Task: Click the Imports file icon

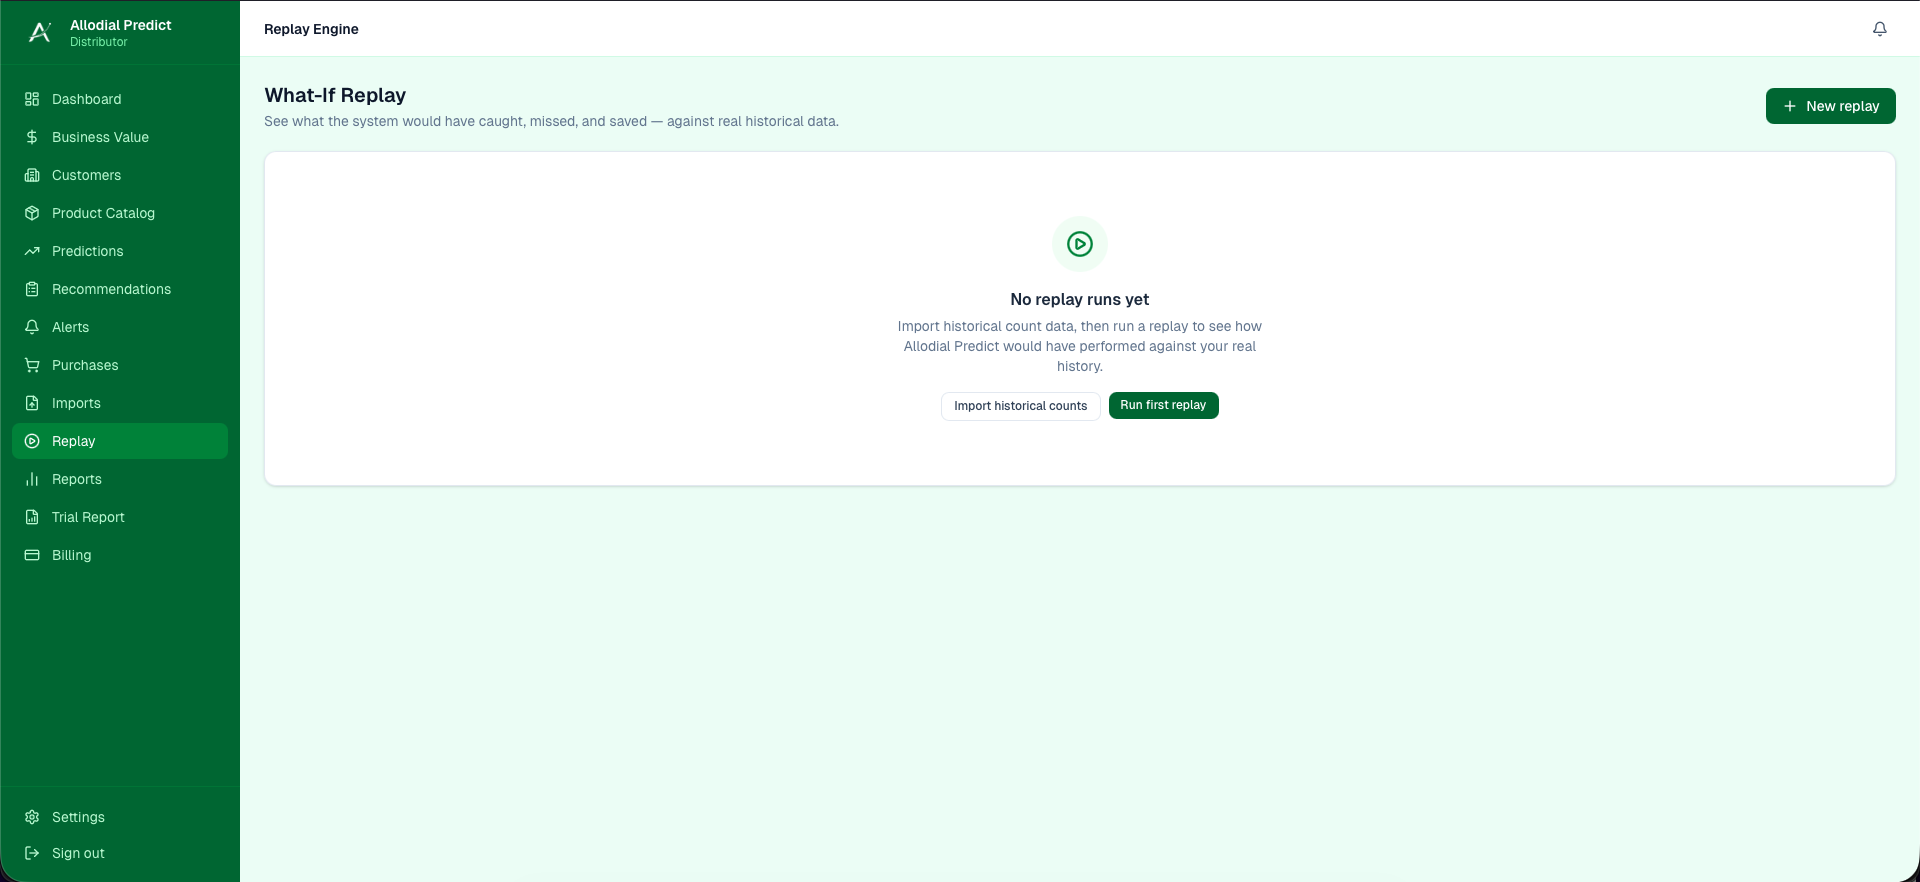Action: click(x=32, y=403)
